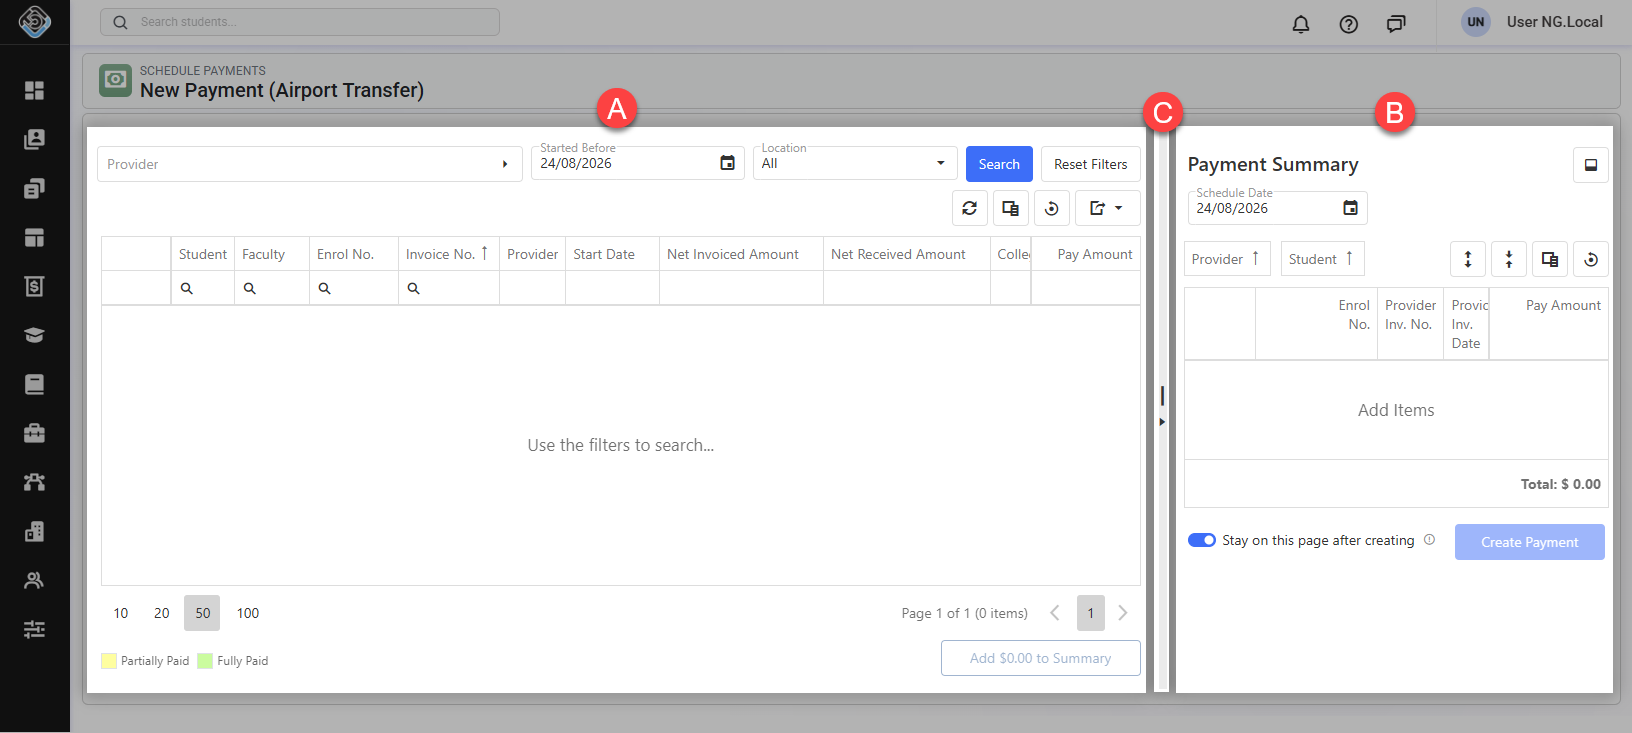Click Add $0.00 to Summary button
Viewport: 1632px width, 733px height.
[x=1040, y=658]
